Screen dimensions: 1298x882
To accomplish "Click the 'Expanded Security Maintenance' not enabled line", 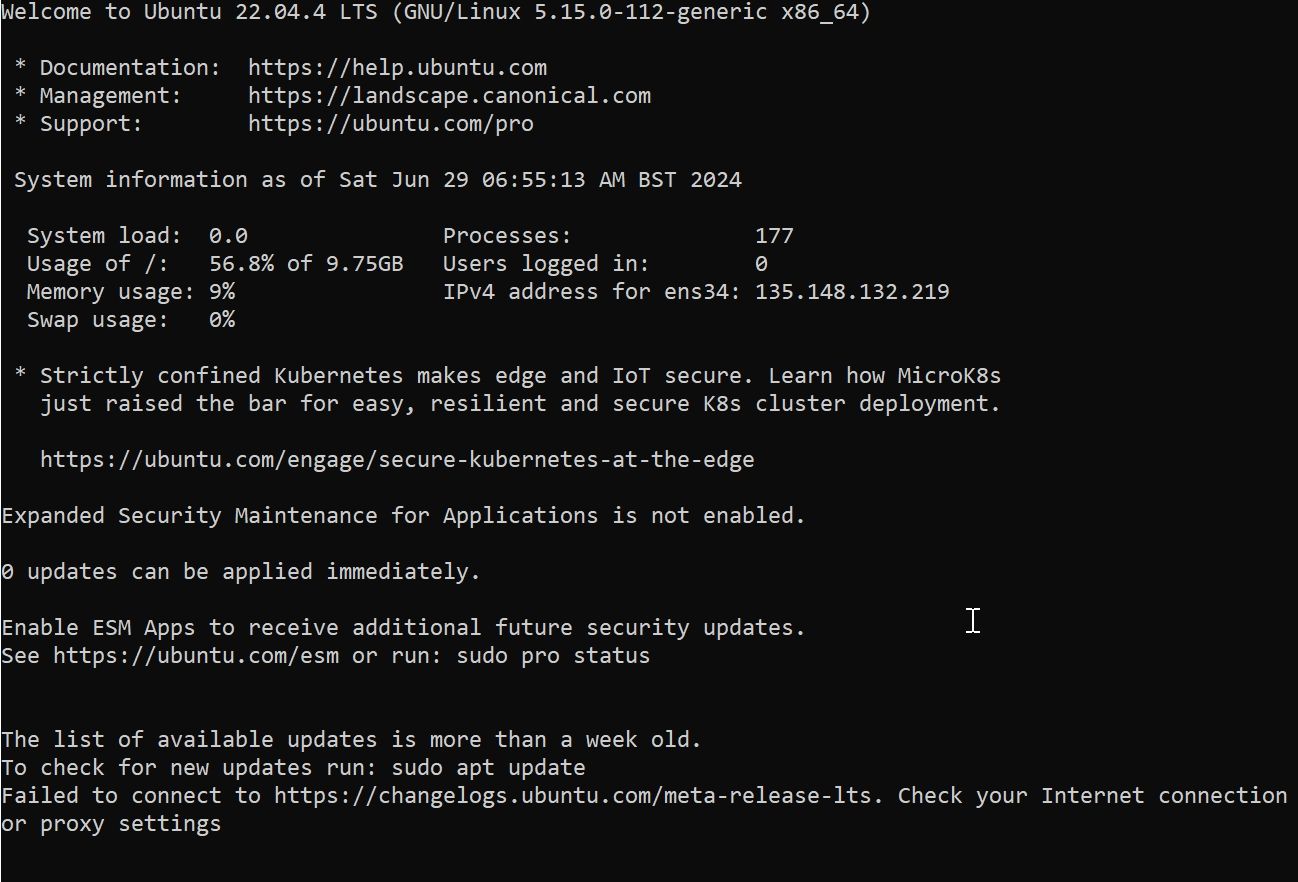I will tap(403, 516).
